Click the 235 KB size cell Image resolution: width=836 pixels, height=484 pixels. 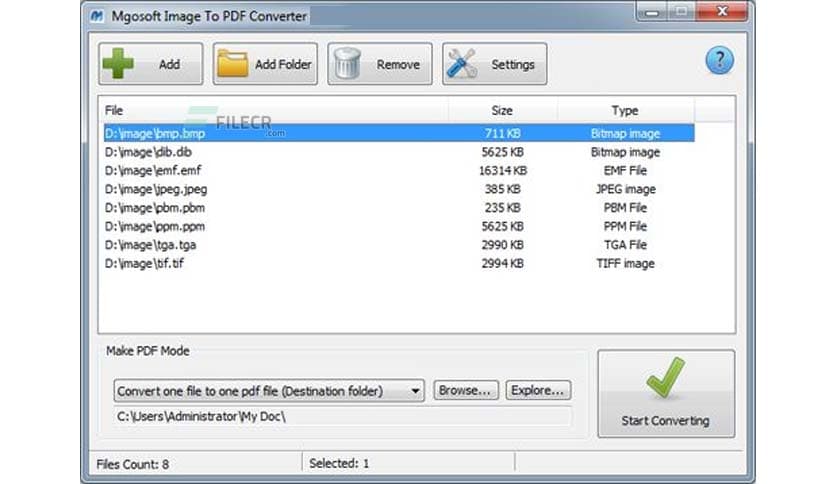503,208
